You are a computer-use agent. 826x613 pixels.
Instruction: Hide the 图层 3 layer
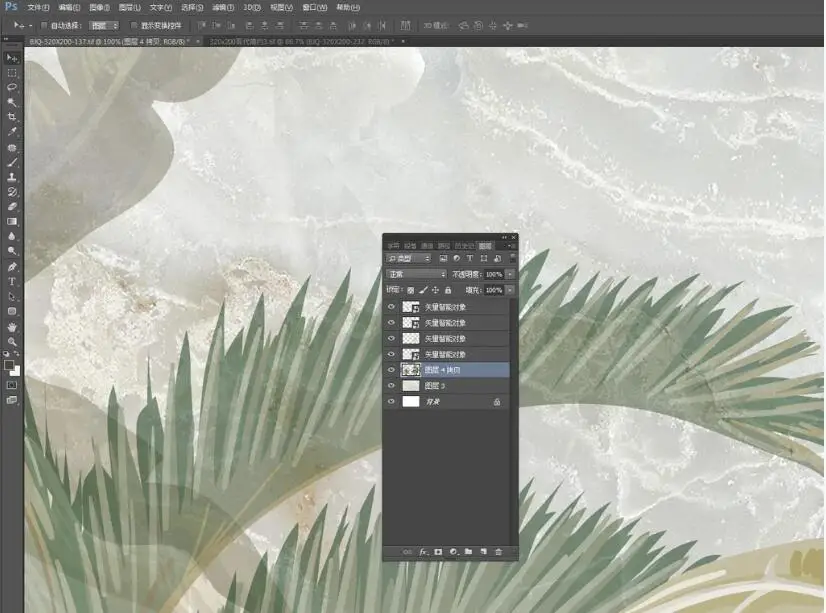pos(391,386)
